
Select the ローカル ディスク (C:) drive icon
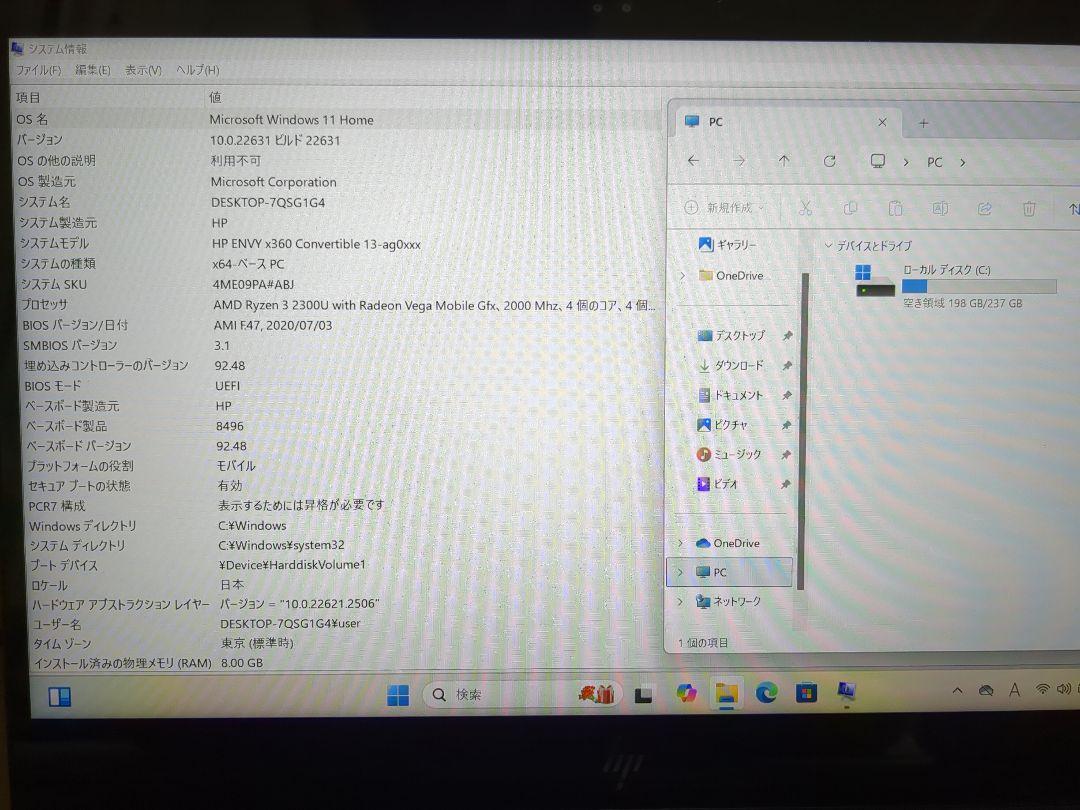click(x=875, y=280)
